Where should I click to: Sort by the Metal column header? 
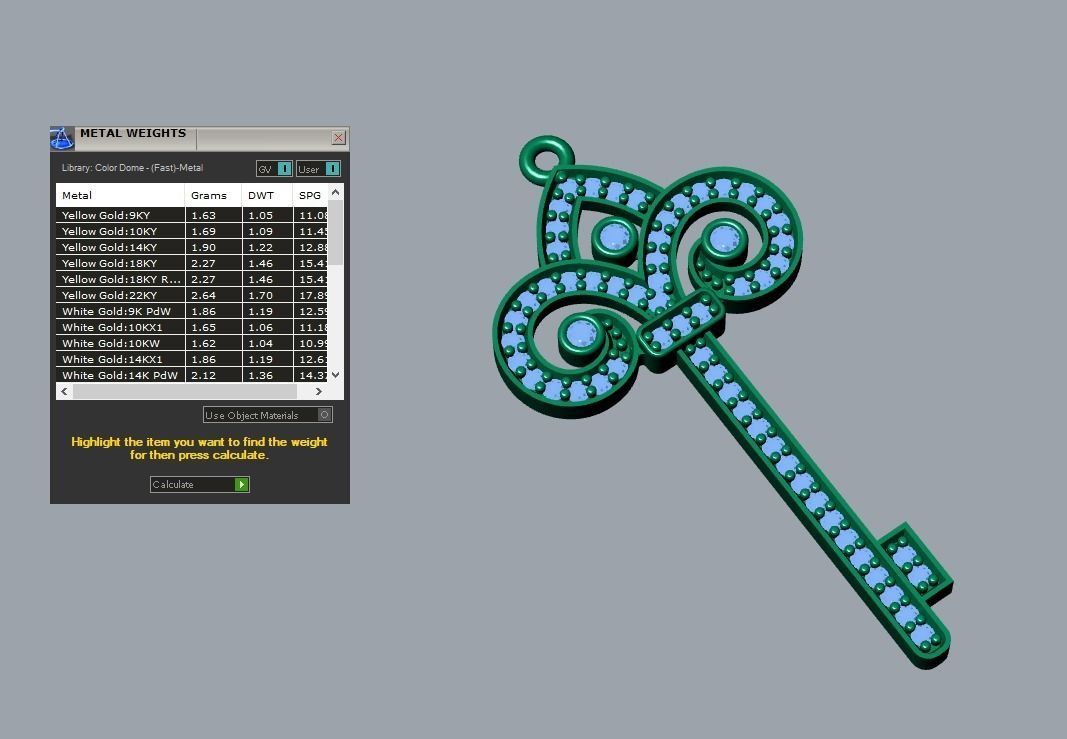click(x=120, y=195)
